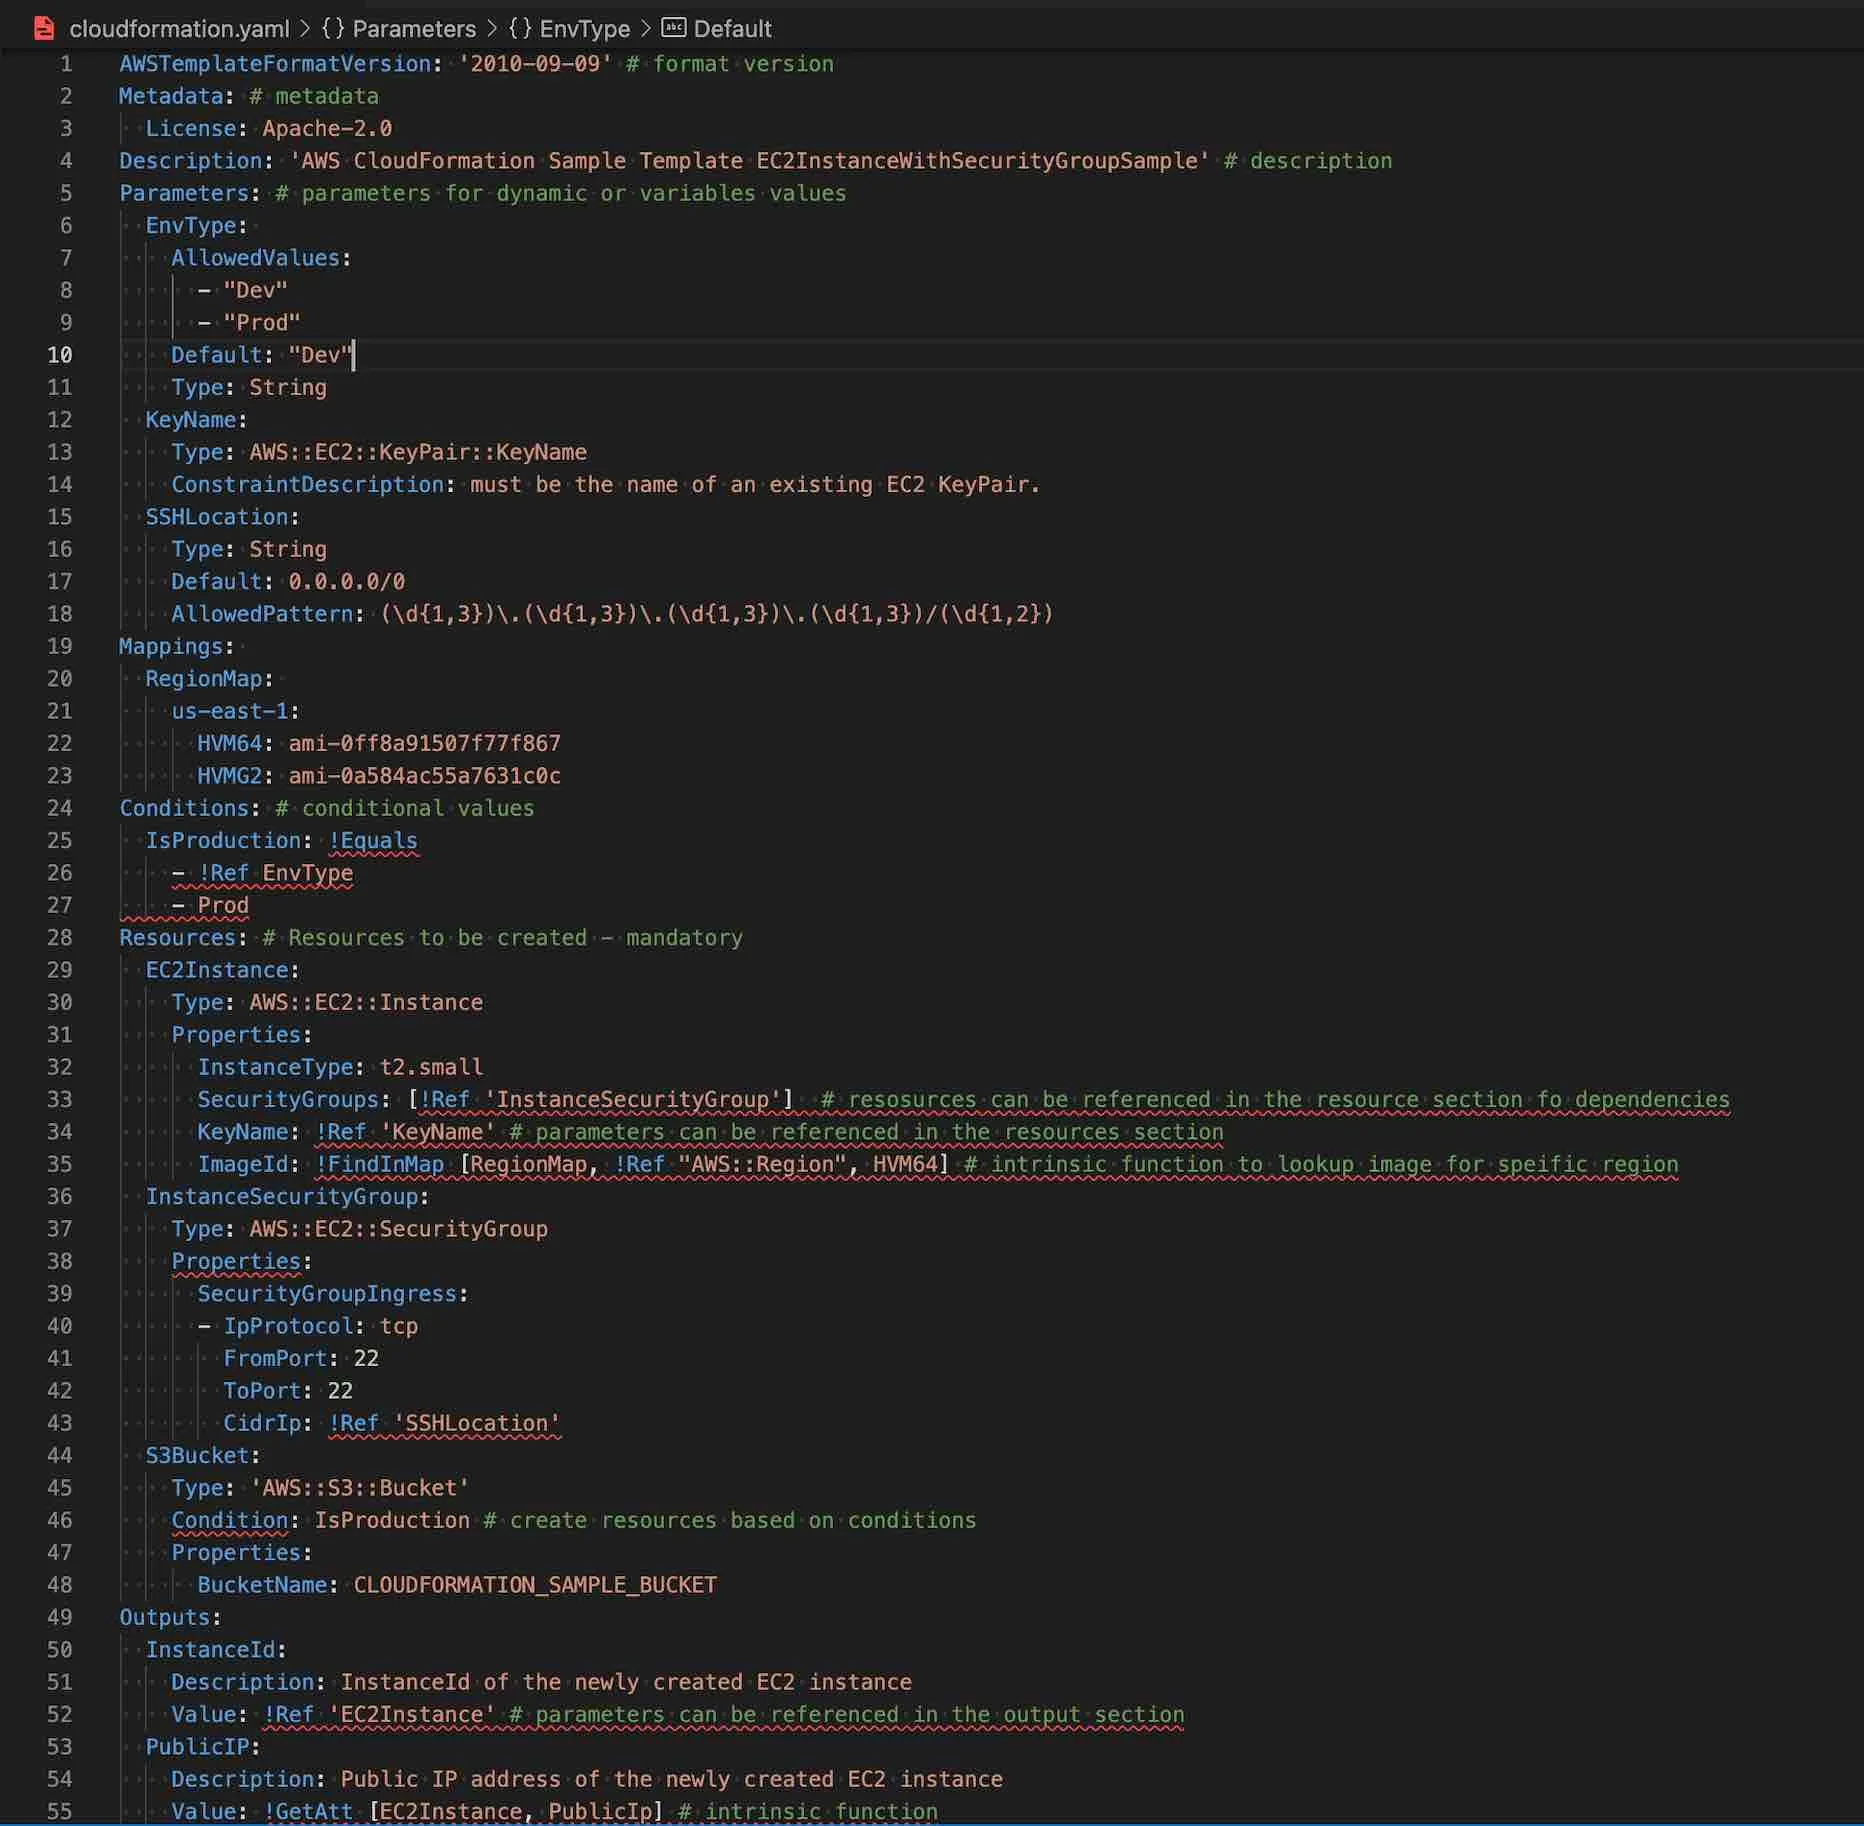
Task: Click the Parameters key on line 5
Action: click(184, 193)
